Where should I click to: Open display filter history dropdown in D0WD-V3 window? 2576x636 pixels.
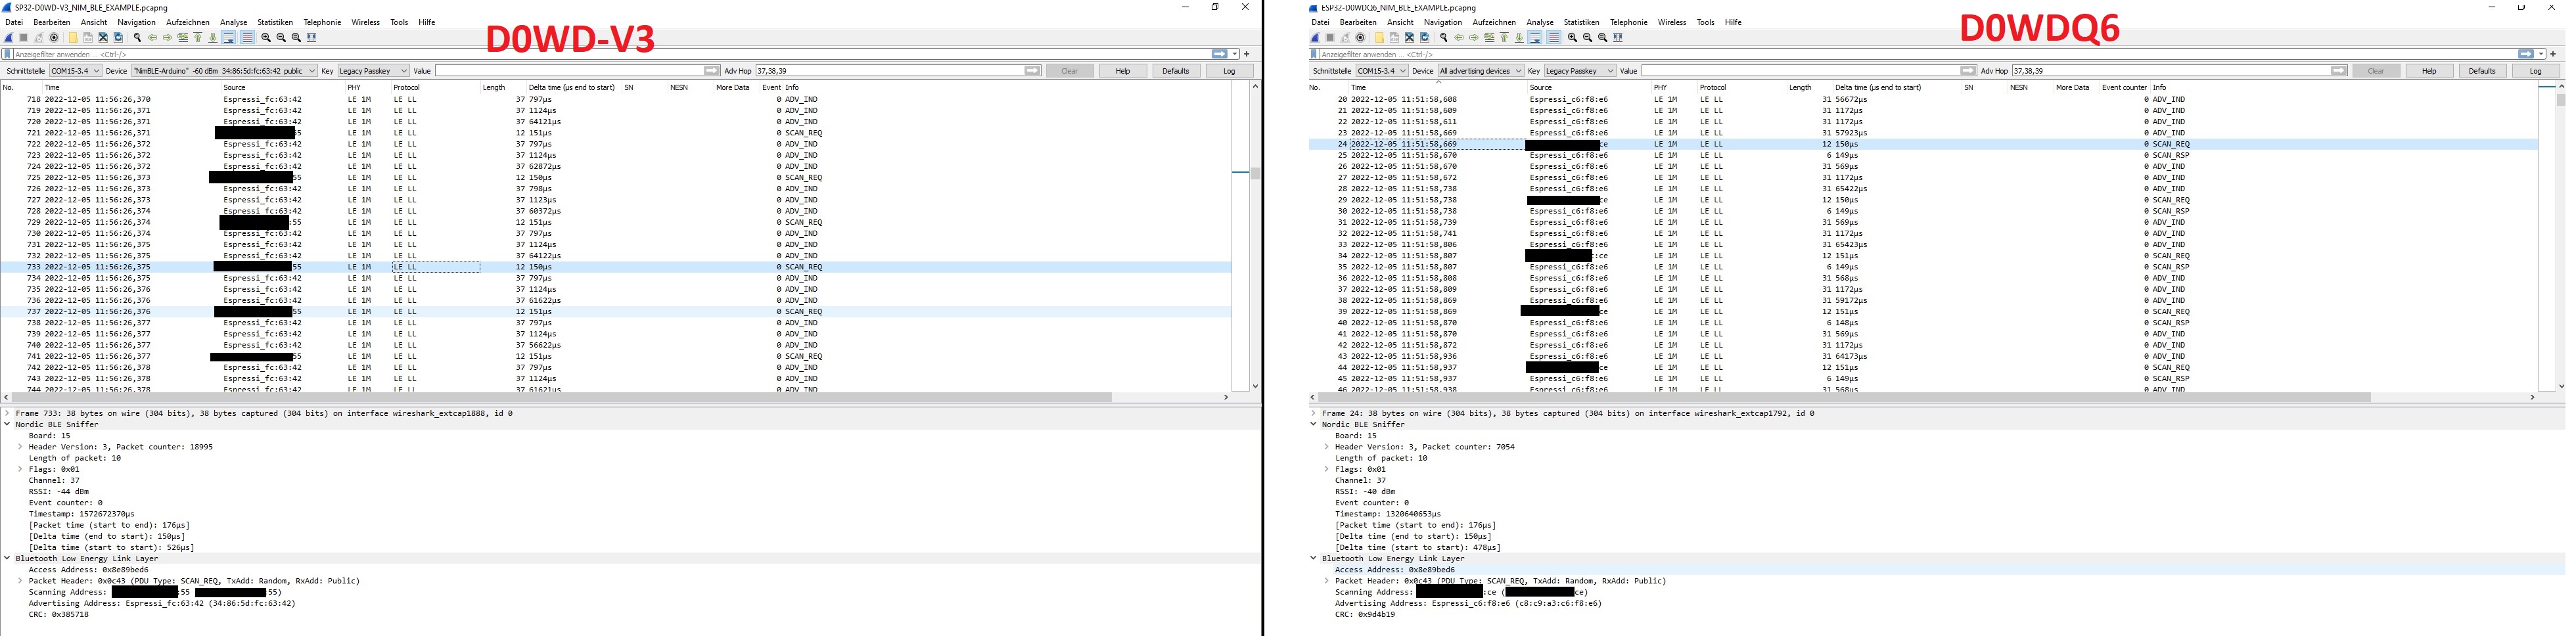pos(1235,54)
